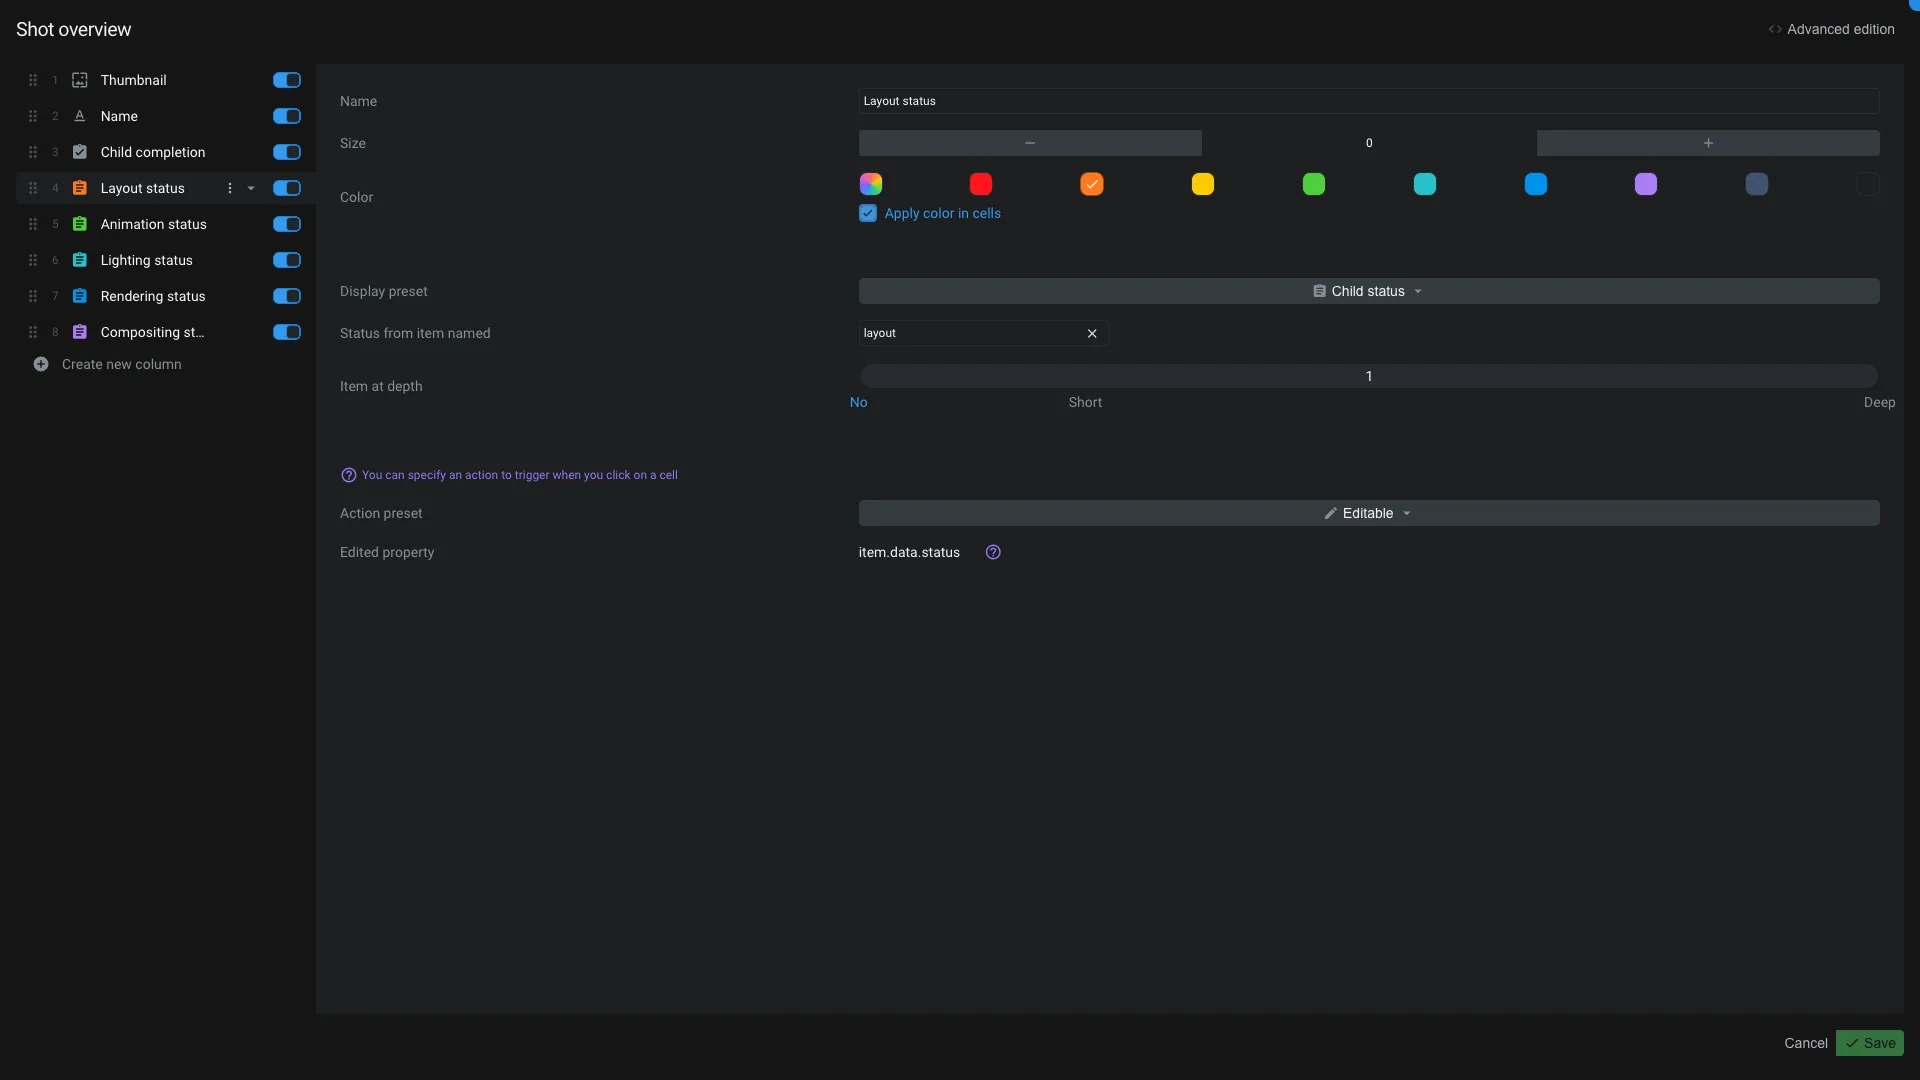Click the green Animation status clipboard icon
The image size is (1920, 1080).
80,224
